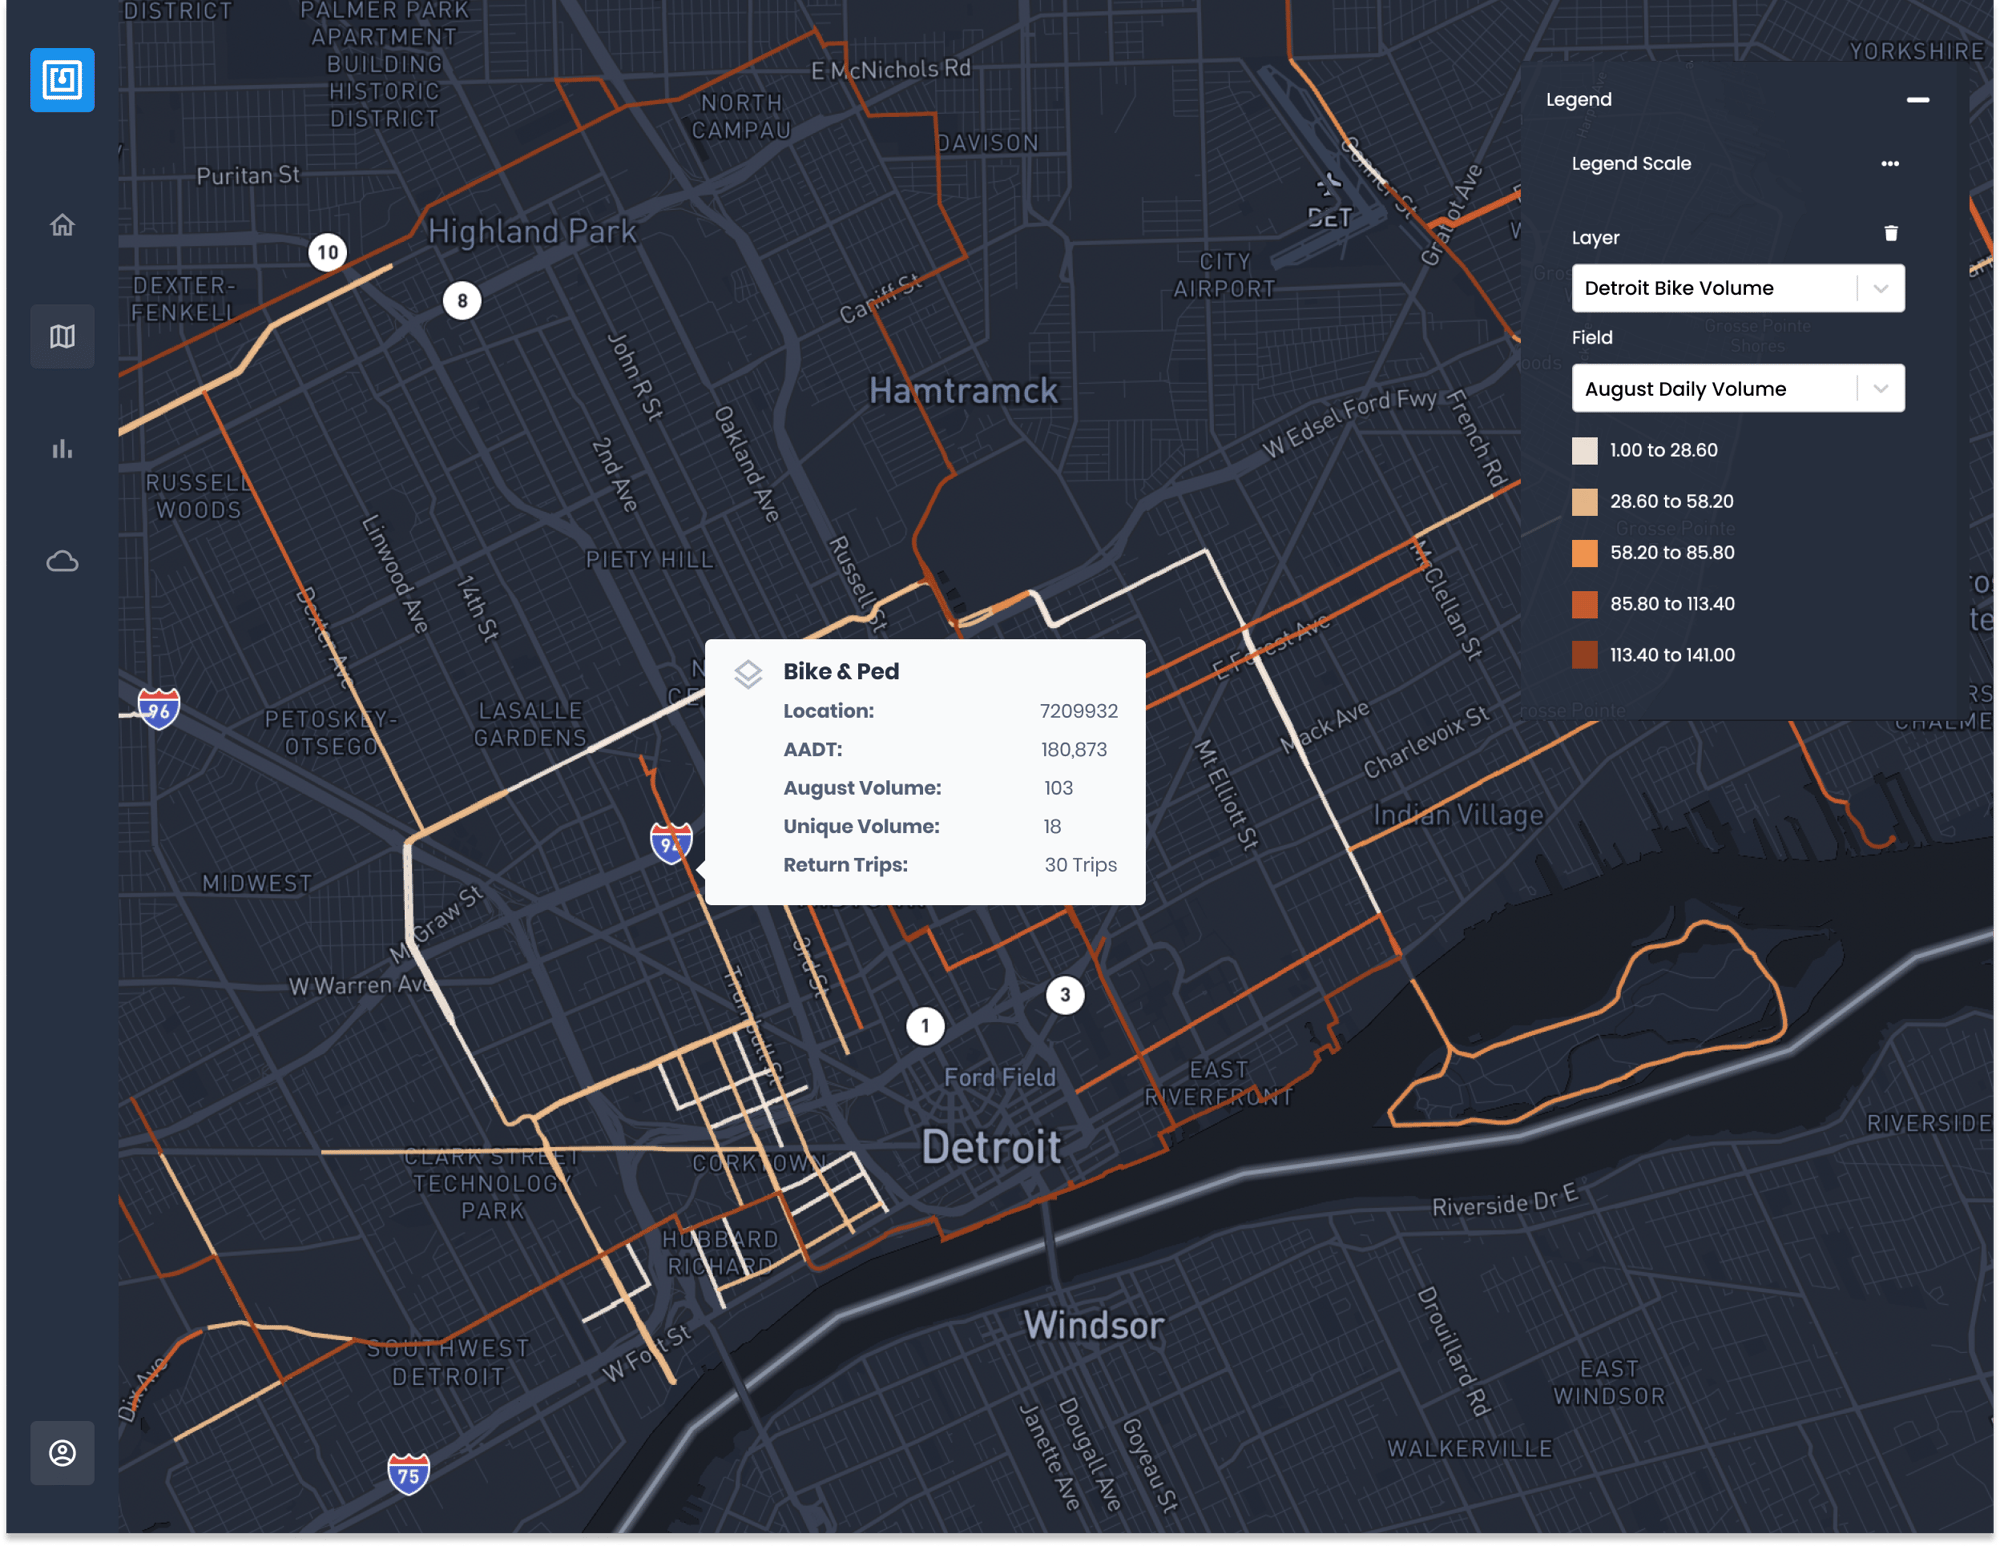Open the Cloud data panel

pos(62,561)
